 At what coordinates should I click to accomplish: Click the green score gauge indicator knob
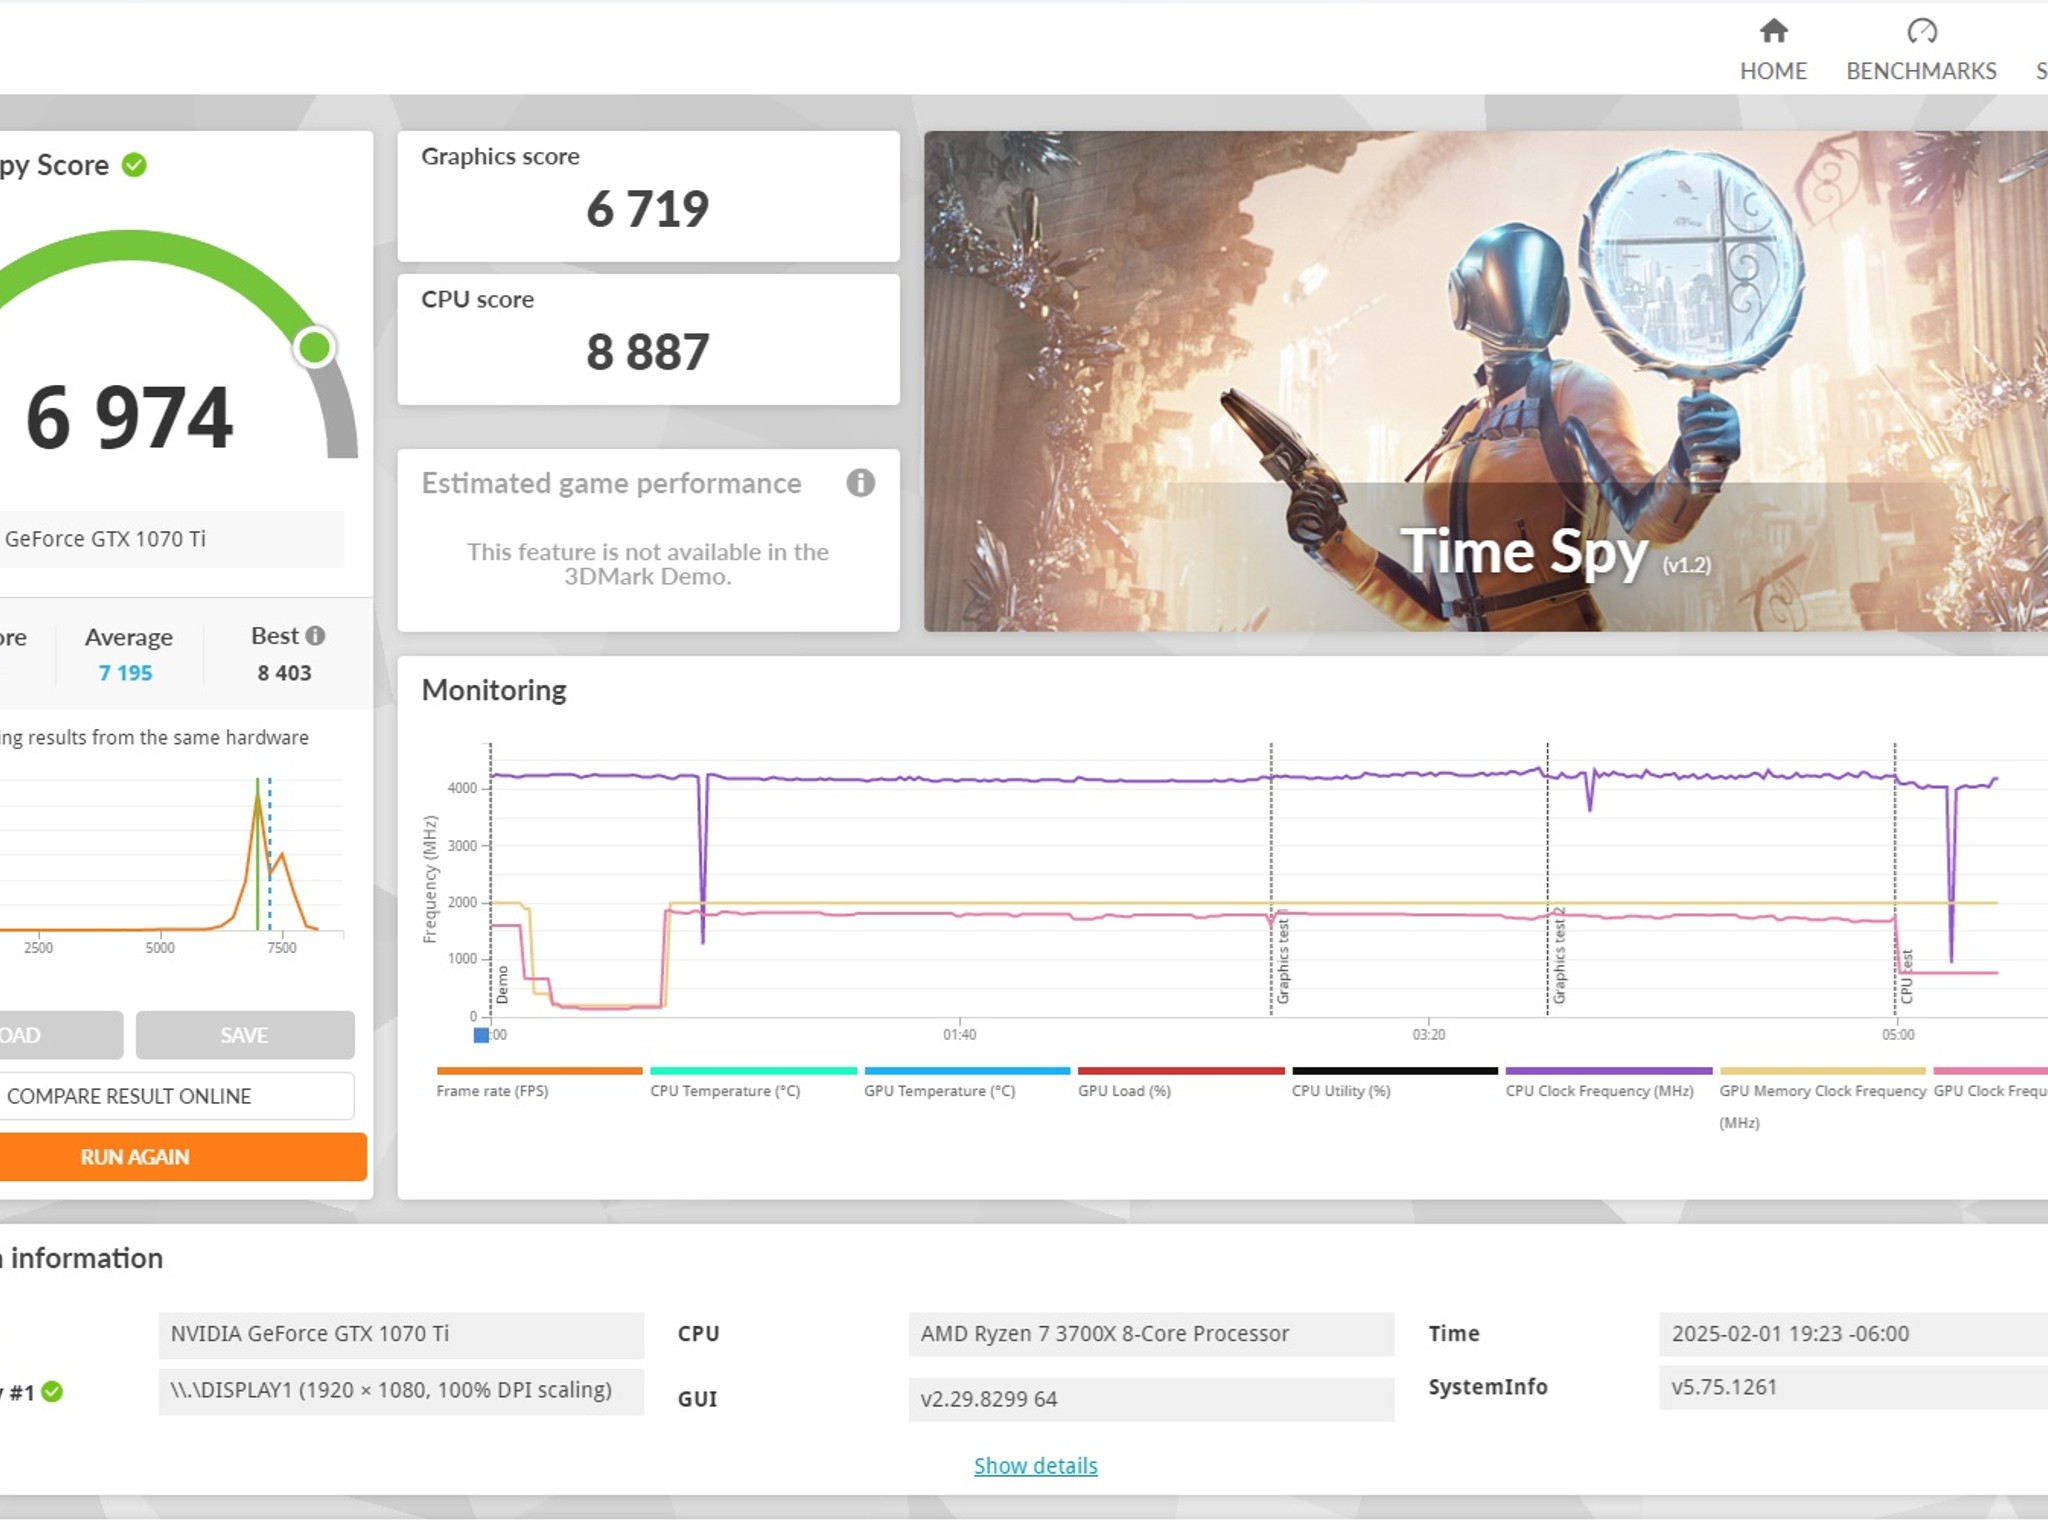tap(314, 347)
